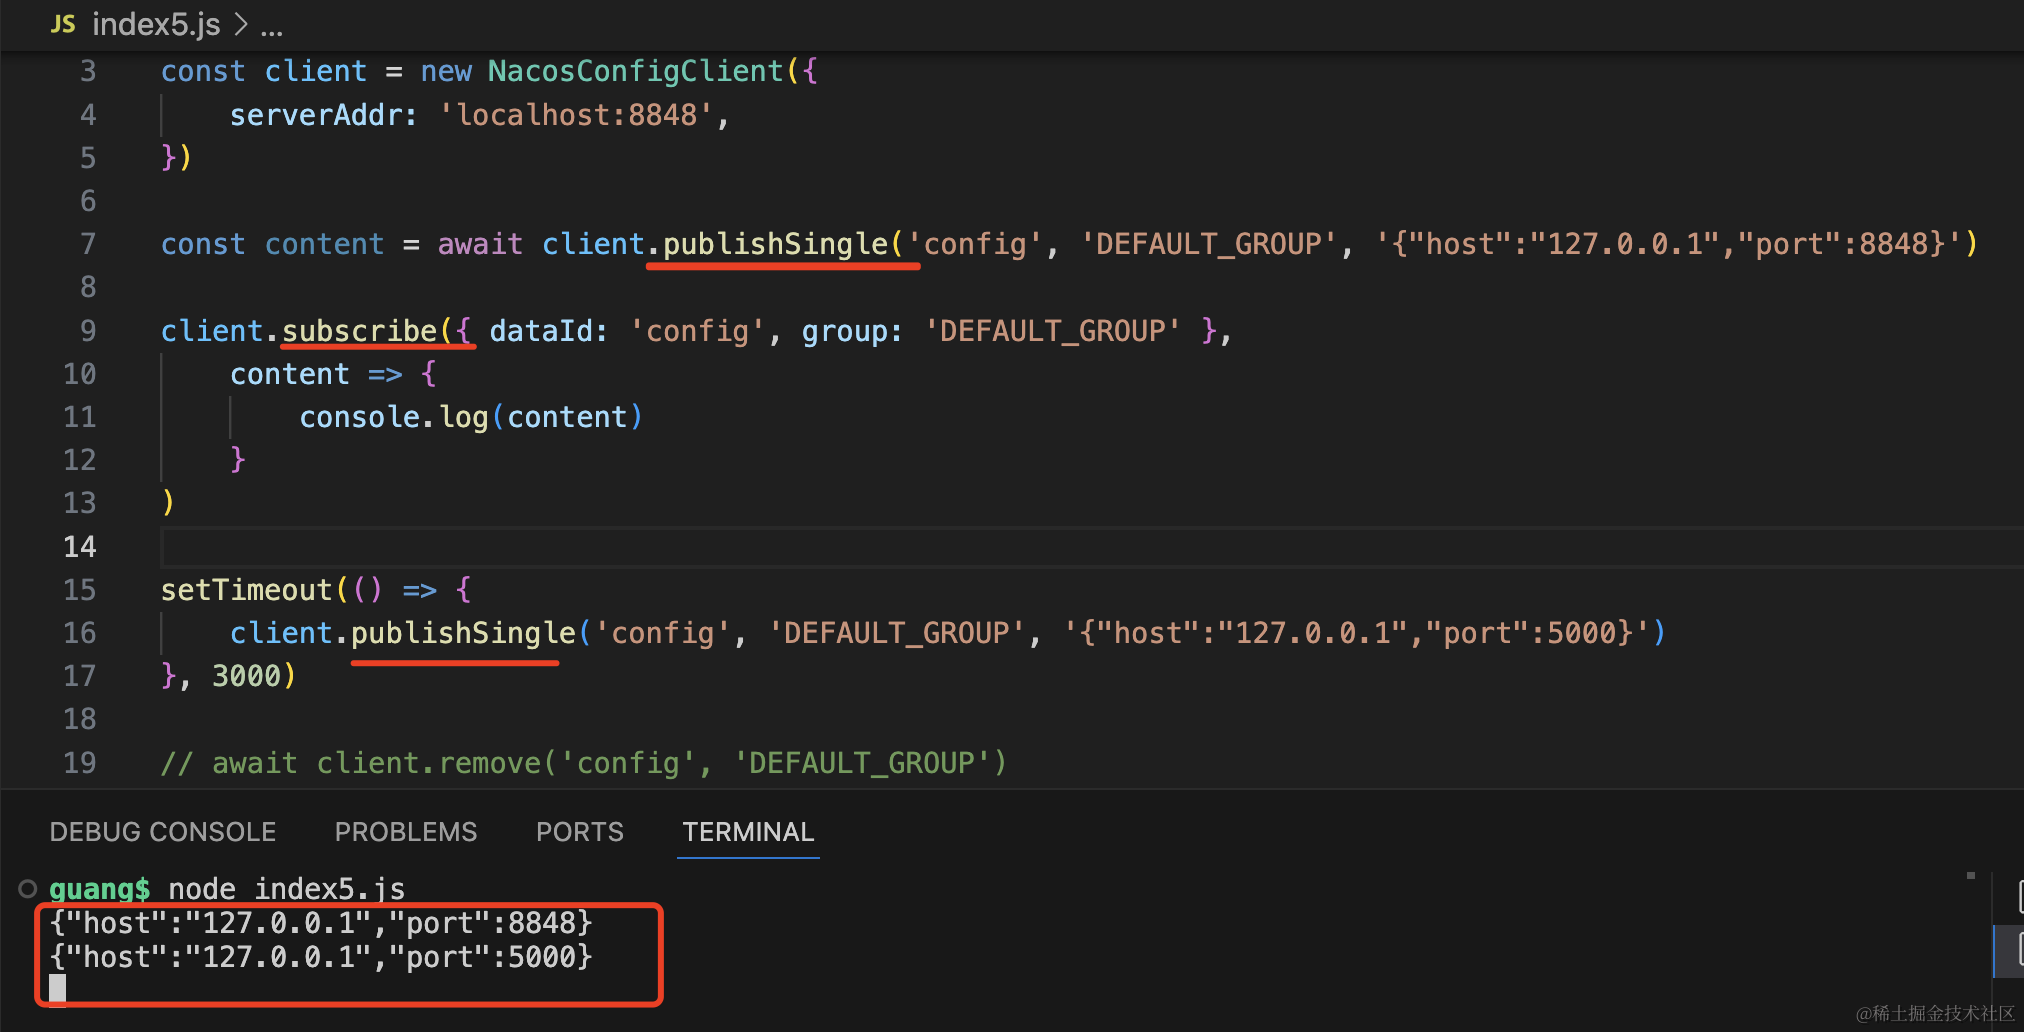Select the PORTS tab
Image resolution: width=2024 pixels, height=1032 pixels.
579,832
